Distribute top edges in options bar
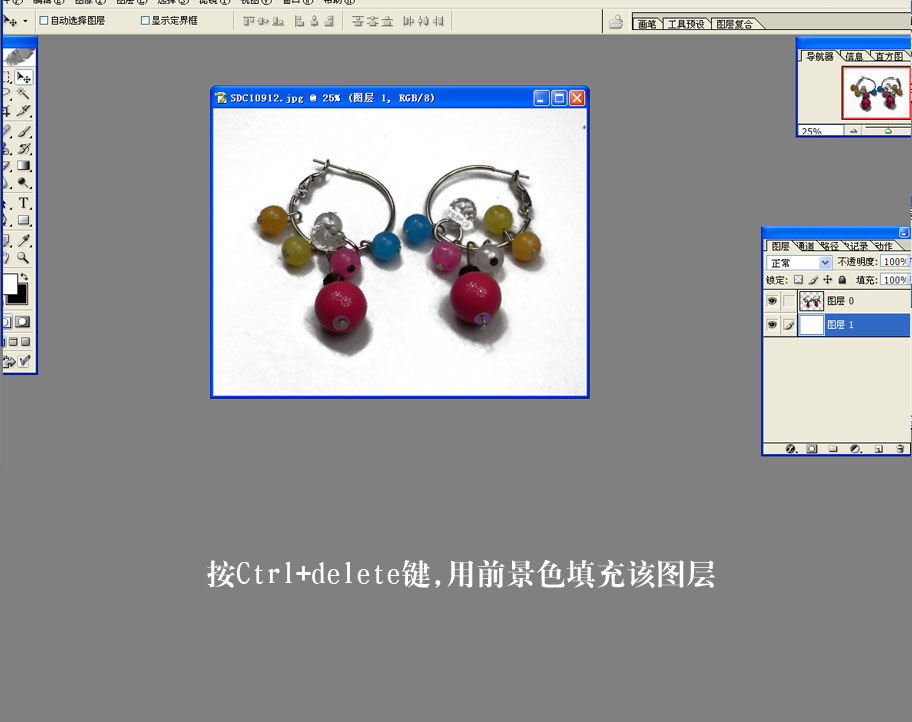The image size is (912, 722). [358, 22]
